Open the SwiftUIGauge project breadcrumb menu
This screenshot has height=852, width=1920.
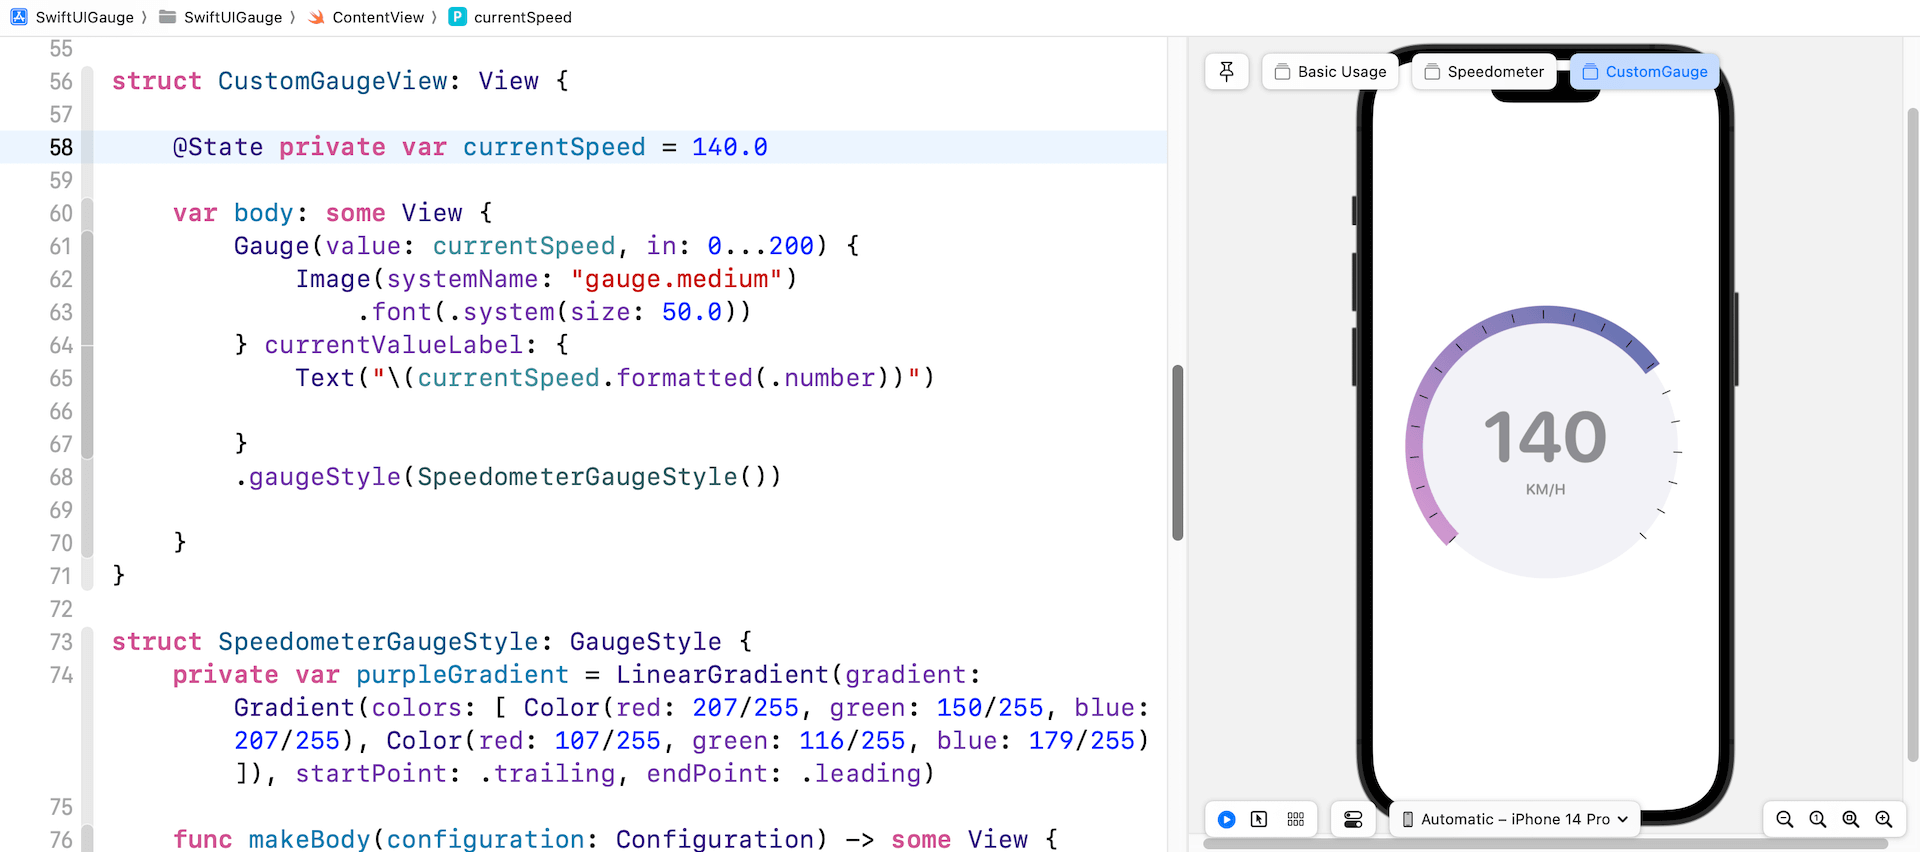85,17
